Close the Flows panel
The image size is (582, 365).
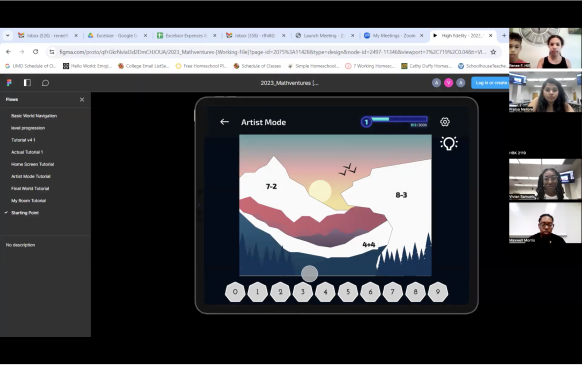point(82,100)
